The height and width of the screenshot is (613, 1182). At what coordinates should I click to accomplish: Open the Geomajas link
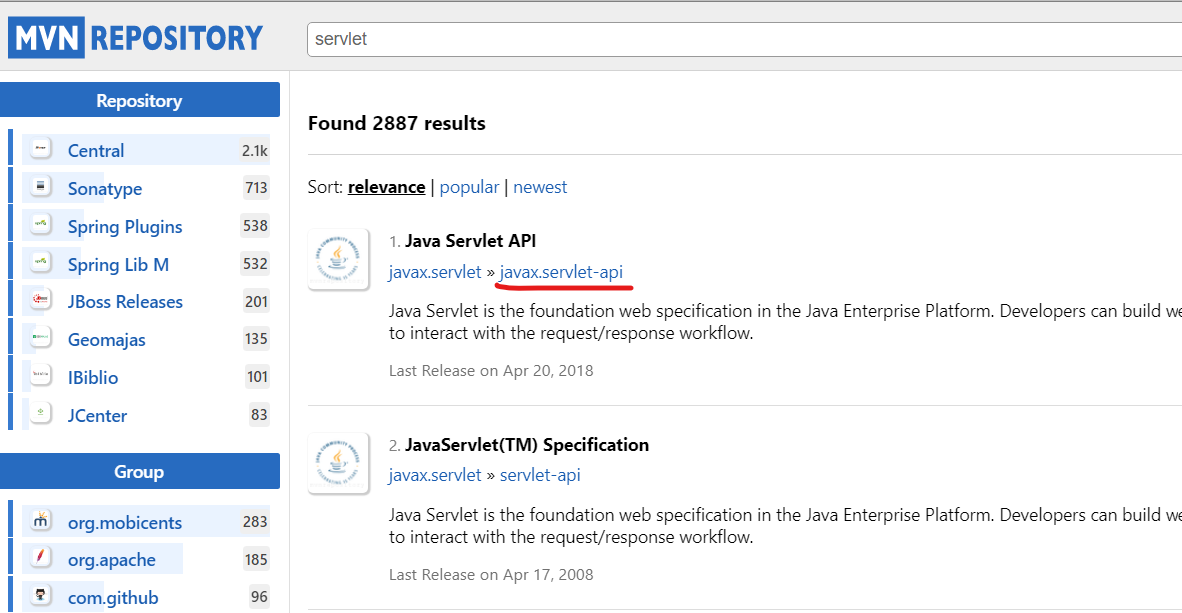(x=106, y=340)
